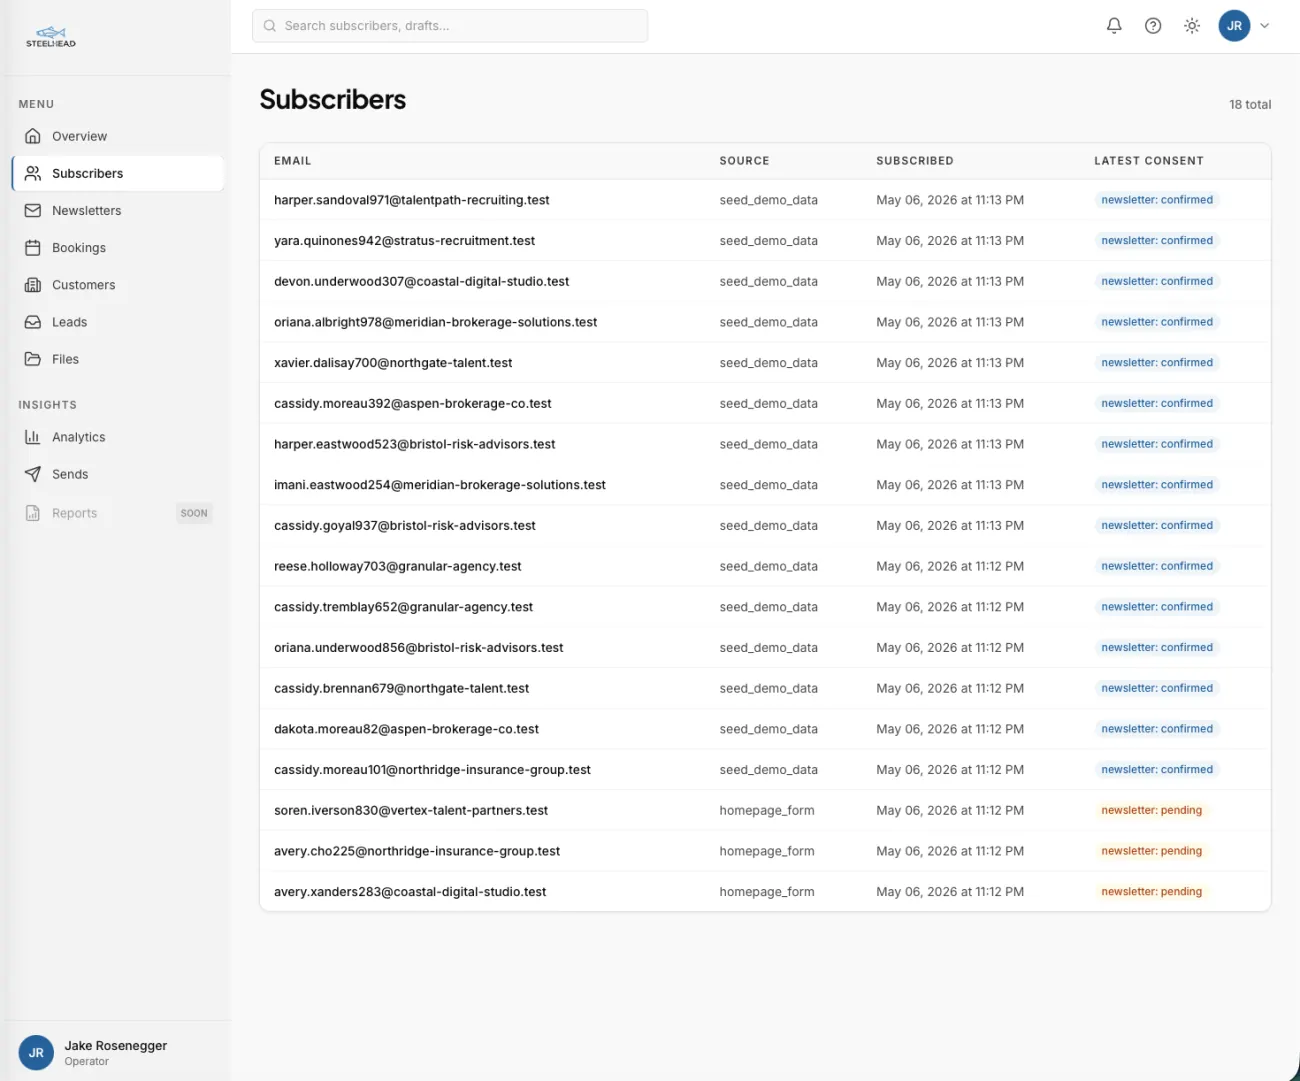The width and height of the screenshot is (1300, 1081).
Task: Click the Customers building icon
Action: 33,285
